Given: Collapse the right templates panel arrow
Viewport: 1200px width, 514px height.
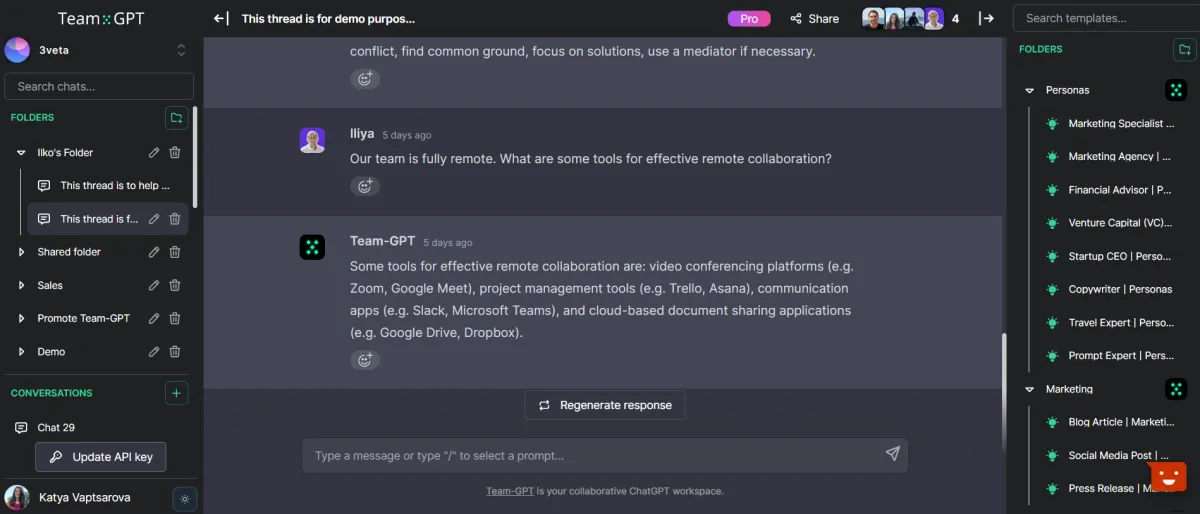Looking at the screenshot, I should [x=986, y=18].
